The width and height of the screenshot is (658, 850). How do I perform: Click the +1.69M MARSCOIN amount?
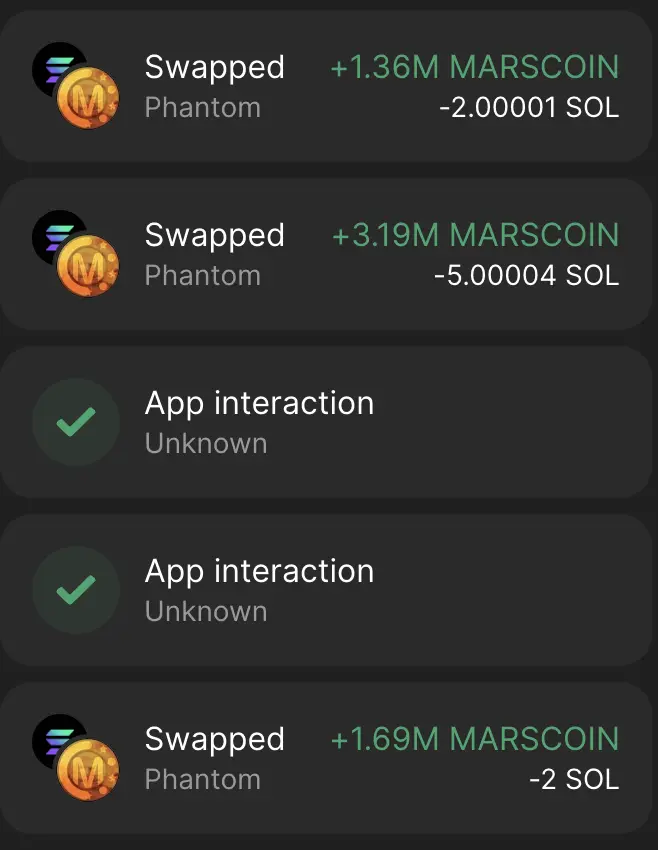click(475, 739)
